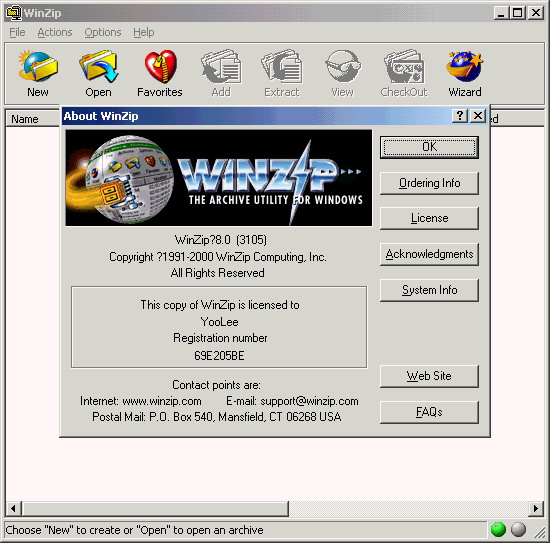The width and height of the screenshot is (550, 543).
Task: Launch the WinZip Wizard icon
Action: (465, 73)
